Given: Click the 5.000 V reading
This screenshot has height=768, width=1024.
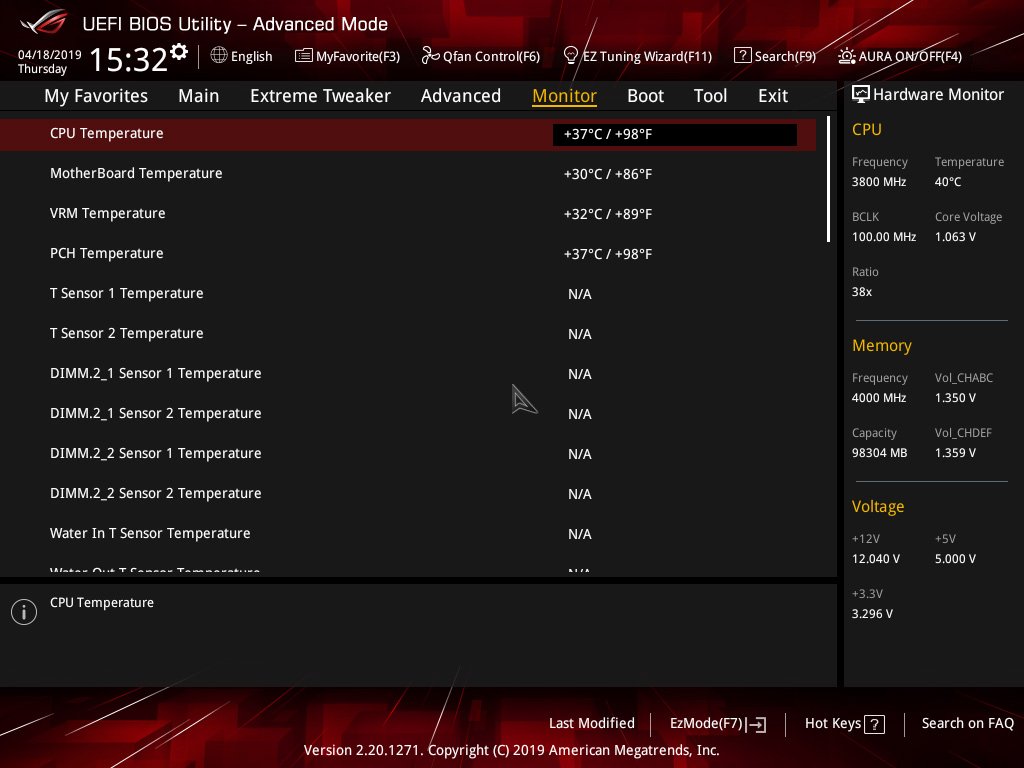Looking at the screenshot, I should pos(955,559).
